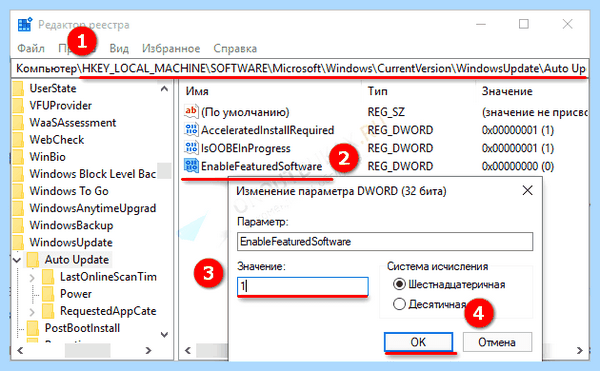Open the Файл menu
Image resolution: width=600 pixels, height=371 pixels.
click(31, 49)
